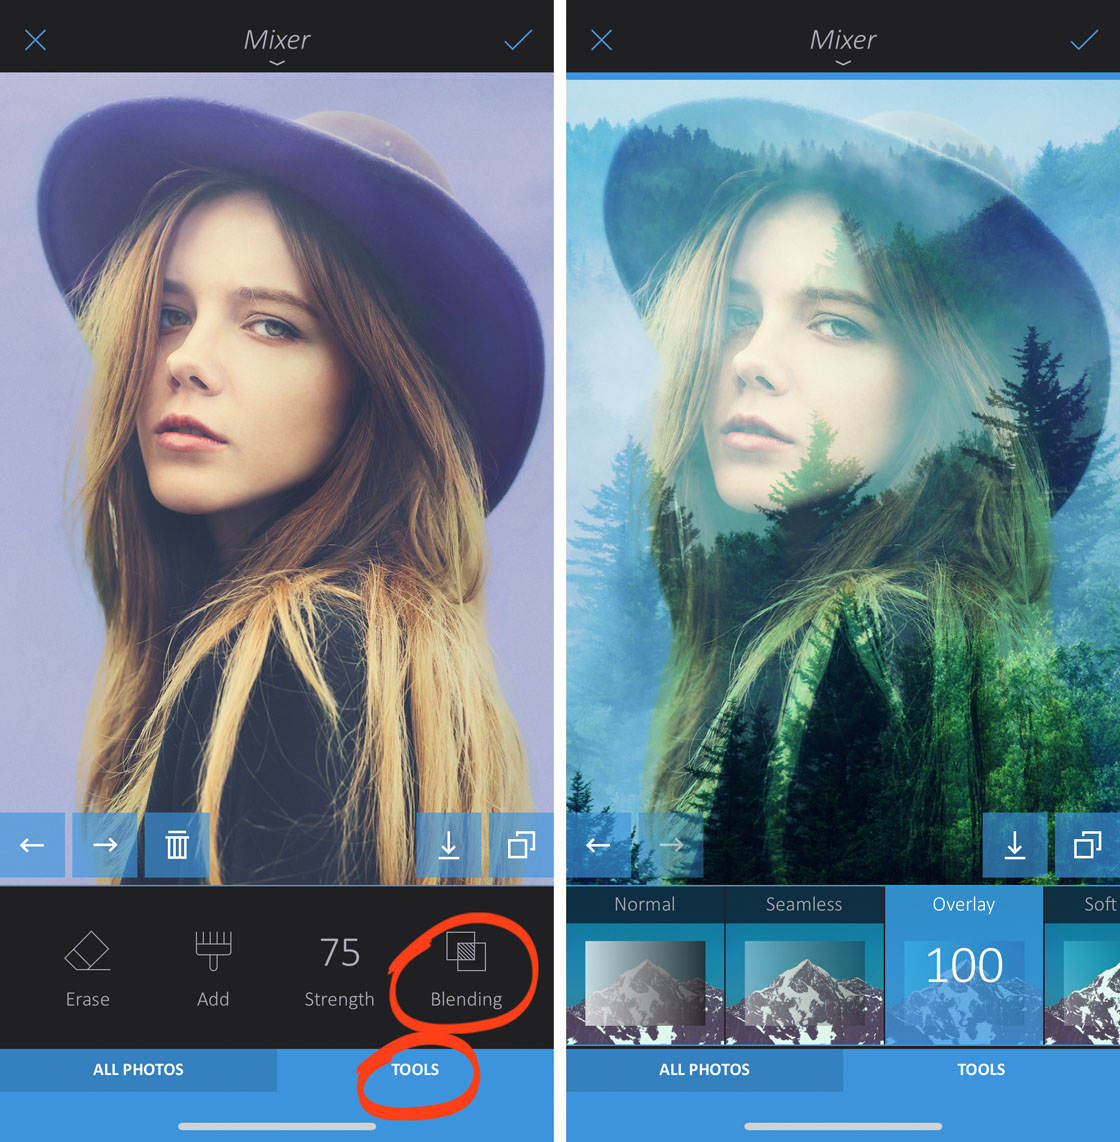Open the Blending tool

tap(466, 969)
